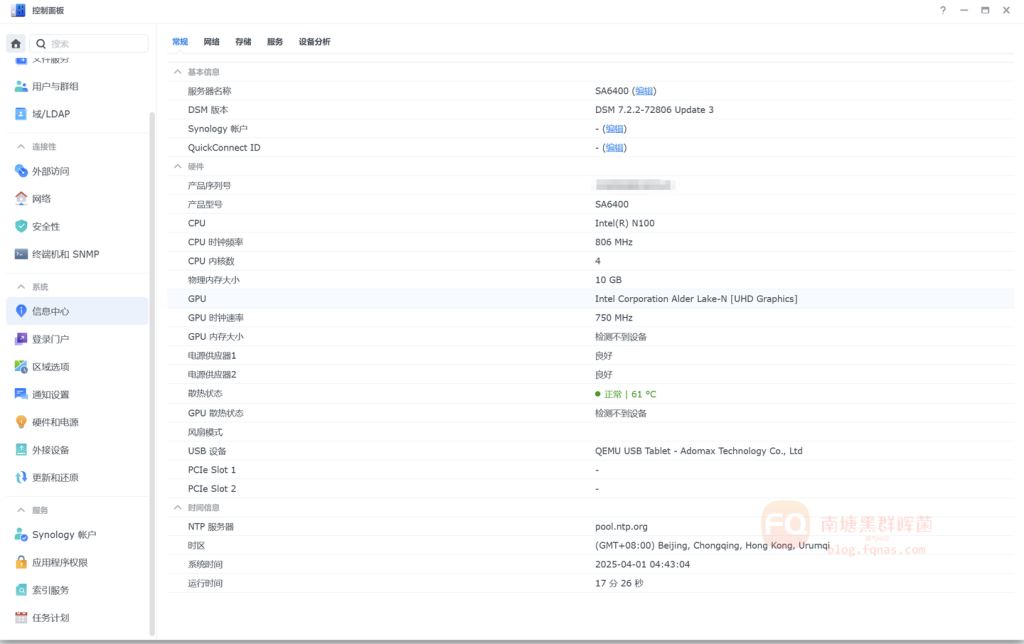Switch to the 网络 tab

click(x=211, y=42)
